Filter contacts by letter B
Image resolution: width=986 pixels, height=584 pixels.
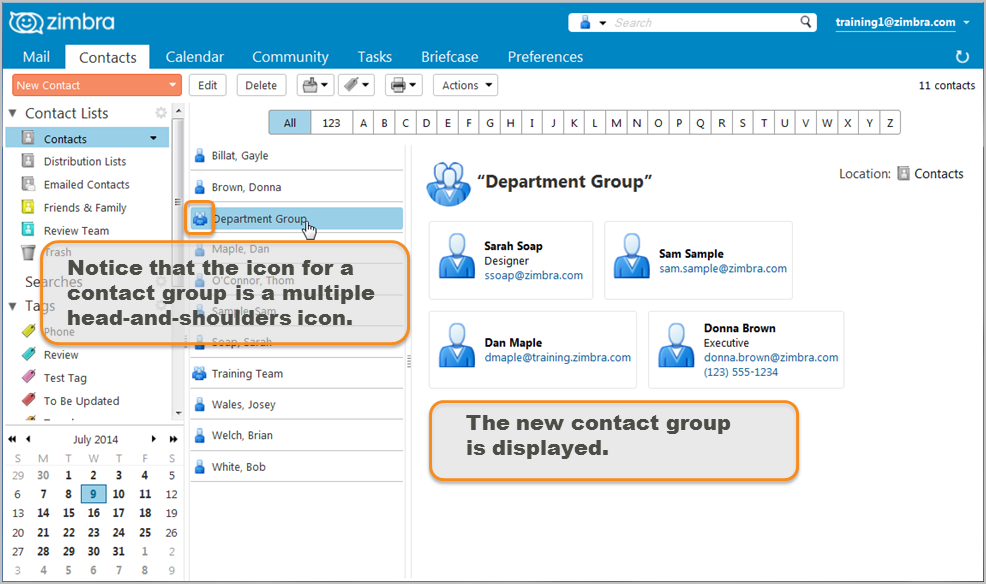click(x=384, y=123)
